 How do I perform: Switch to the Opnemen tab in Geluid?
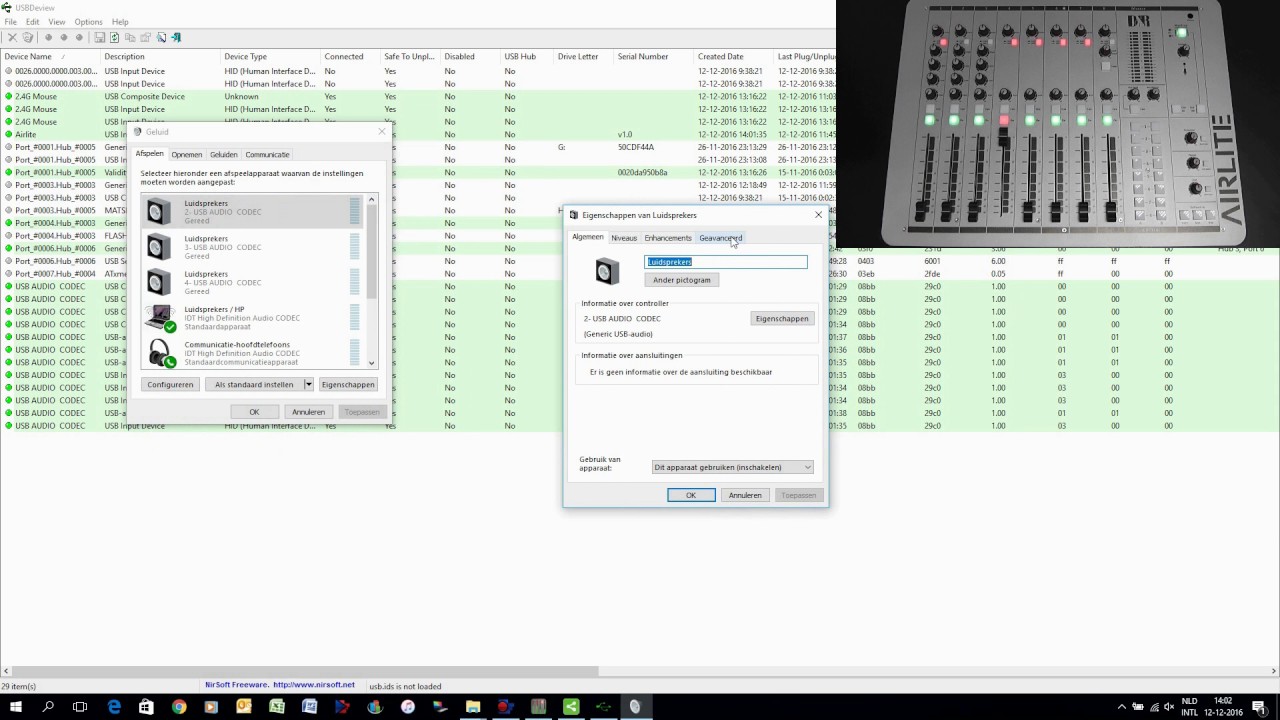point(186,154)
